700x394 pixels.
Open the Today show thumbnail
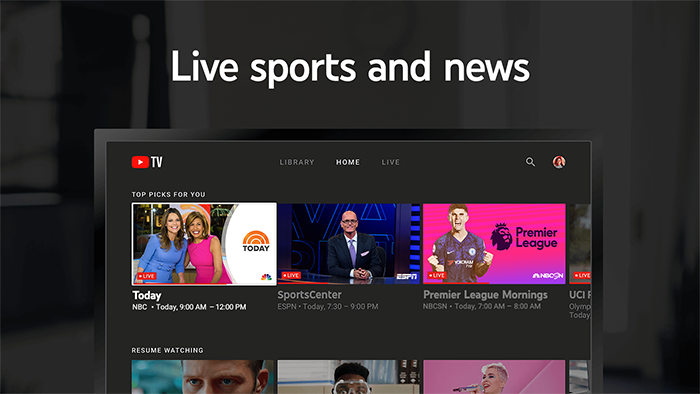(204, 244)
